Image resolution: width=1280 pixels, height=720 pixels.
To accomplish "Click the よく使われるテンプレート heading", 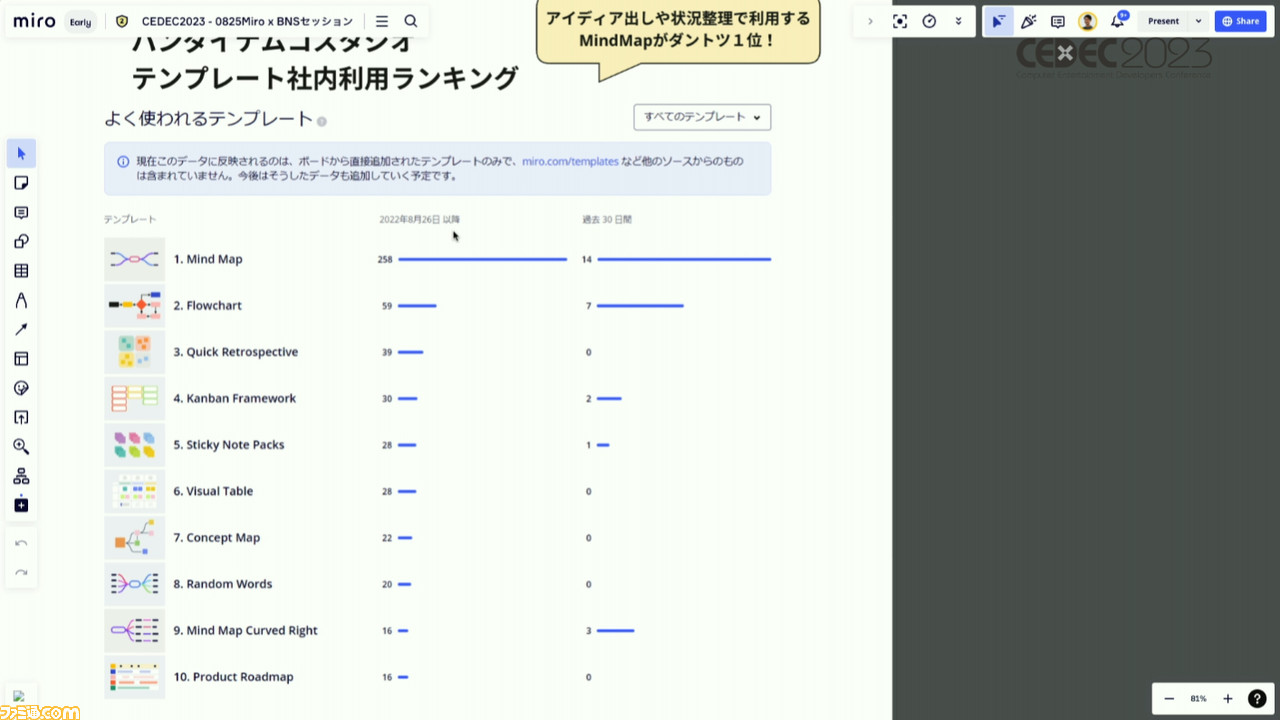I will 209,119.
